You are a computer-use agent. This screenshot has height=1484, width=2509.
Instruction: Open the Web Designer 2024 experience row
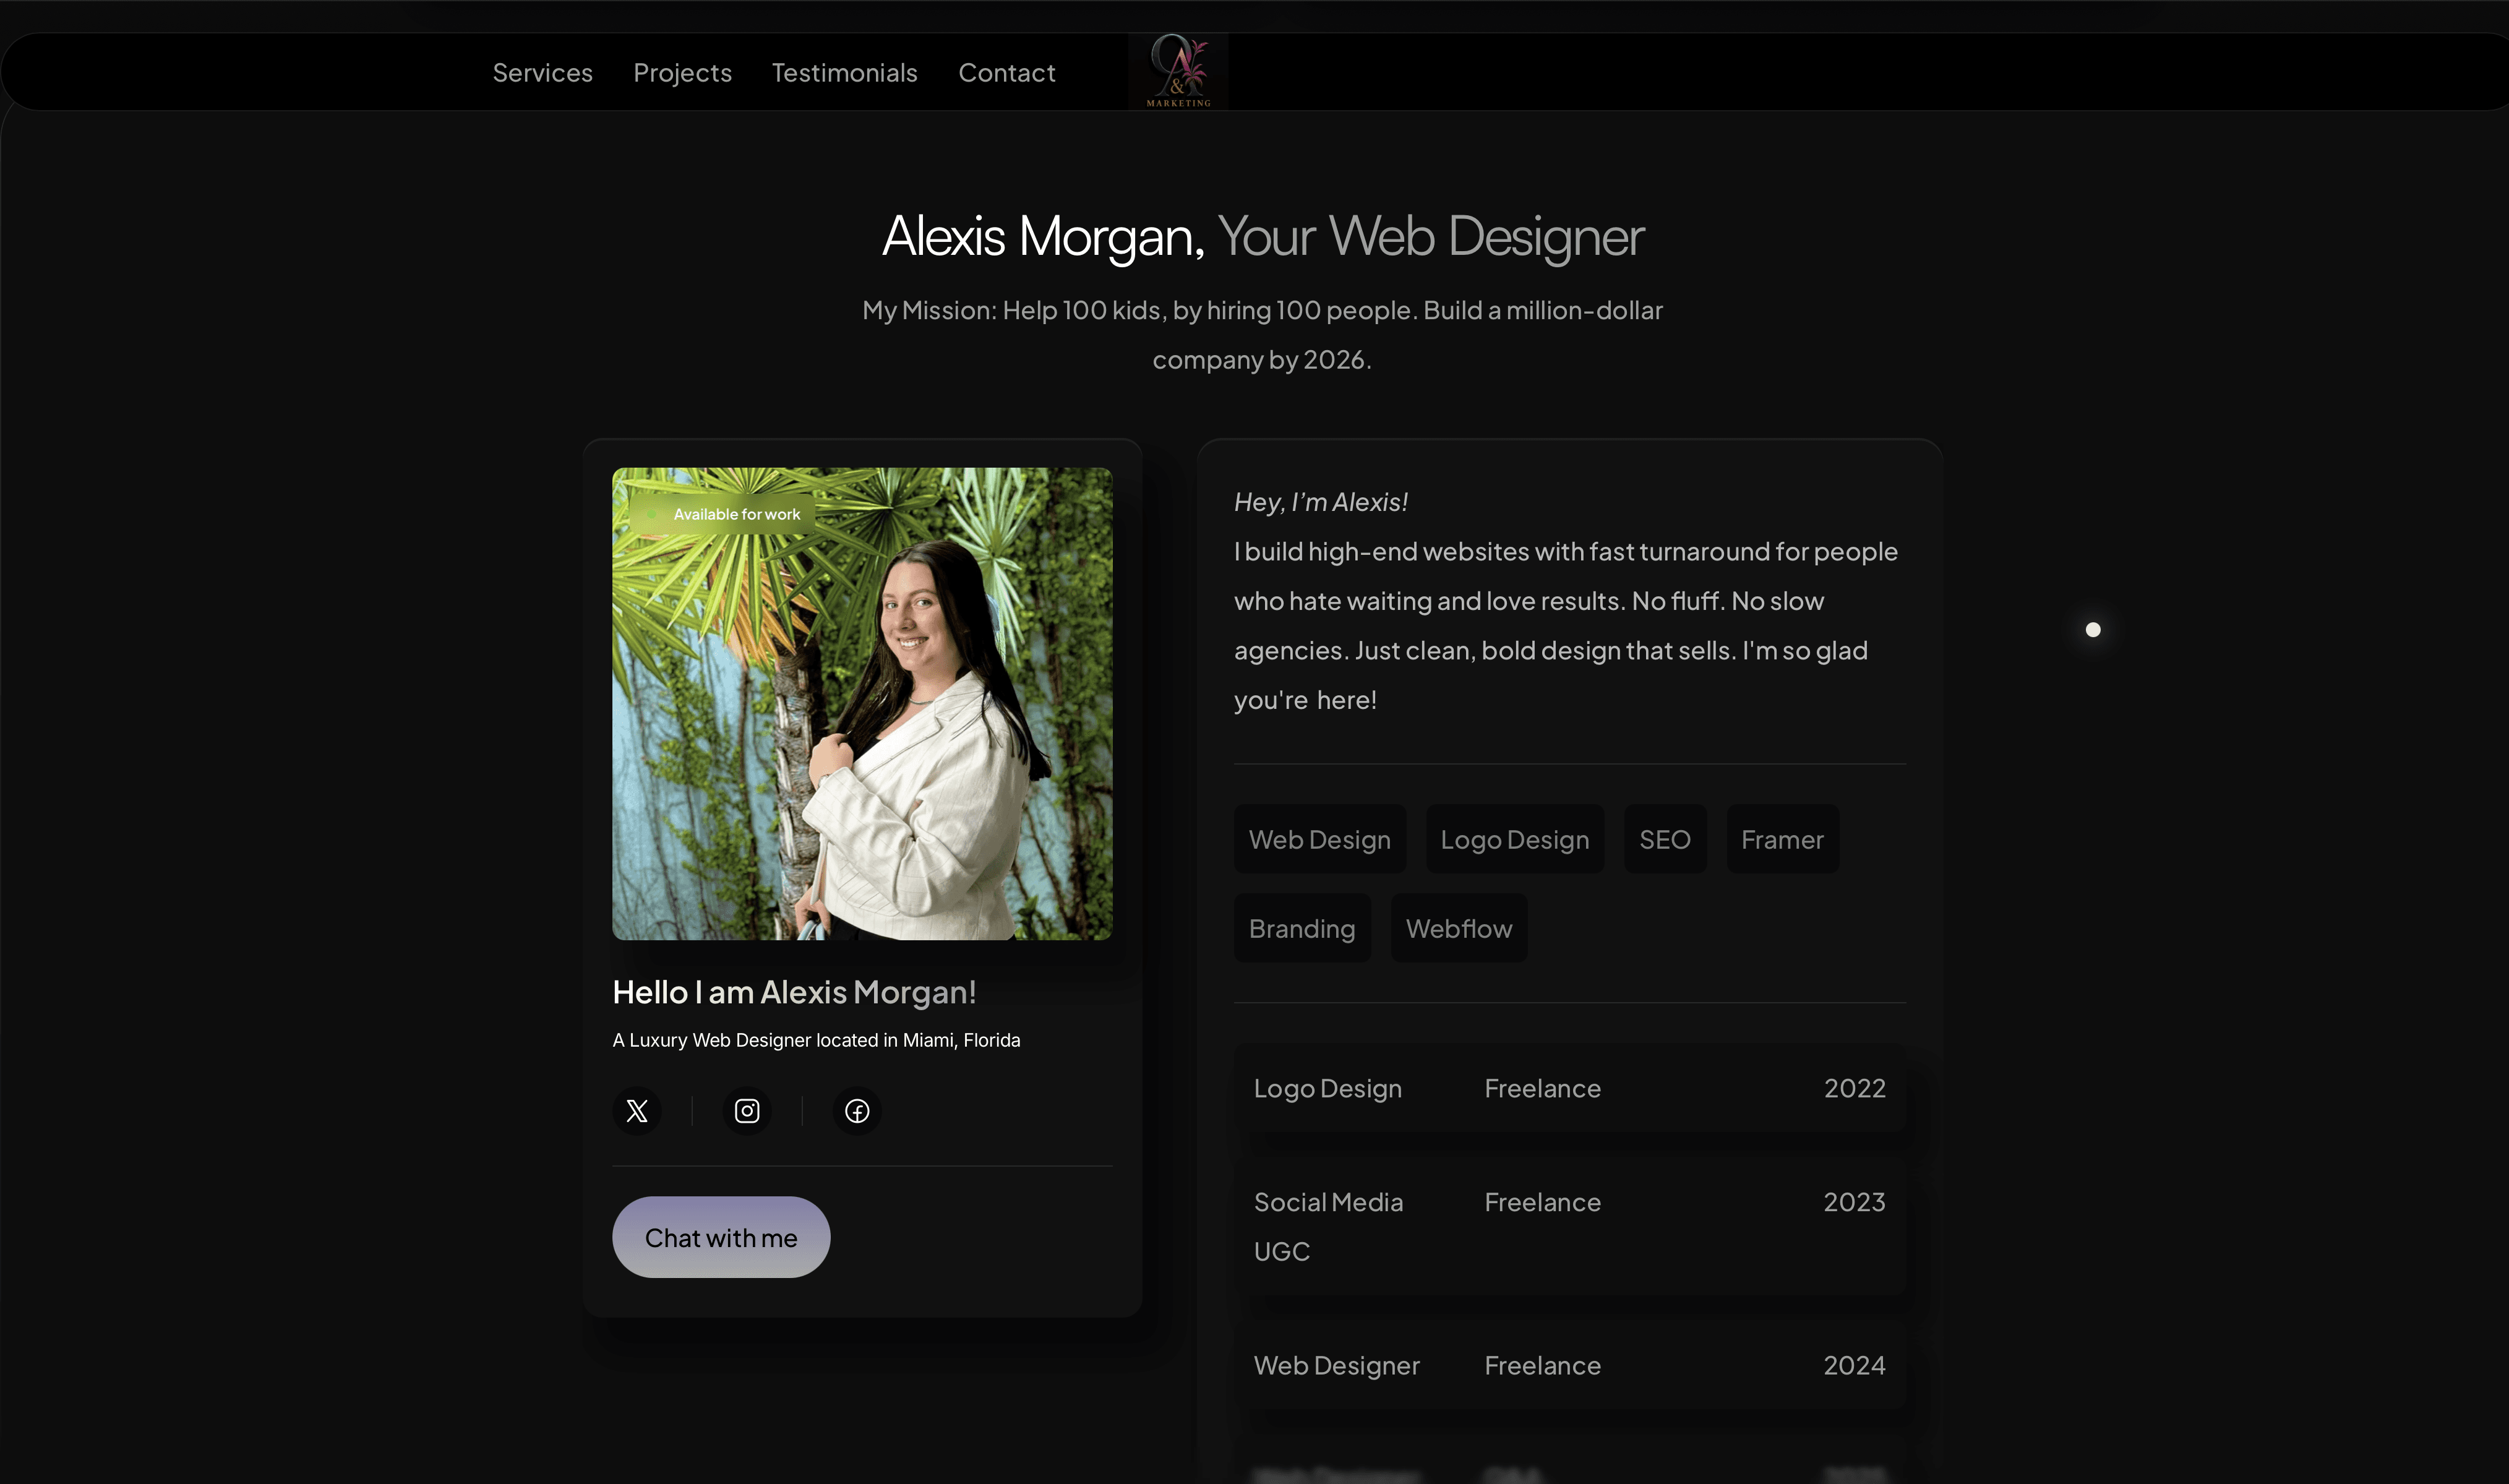coord(1569,1365)
